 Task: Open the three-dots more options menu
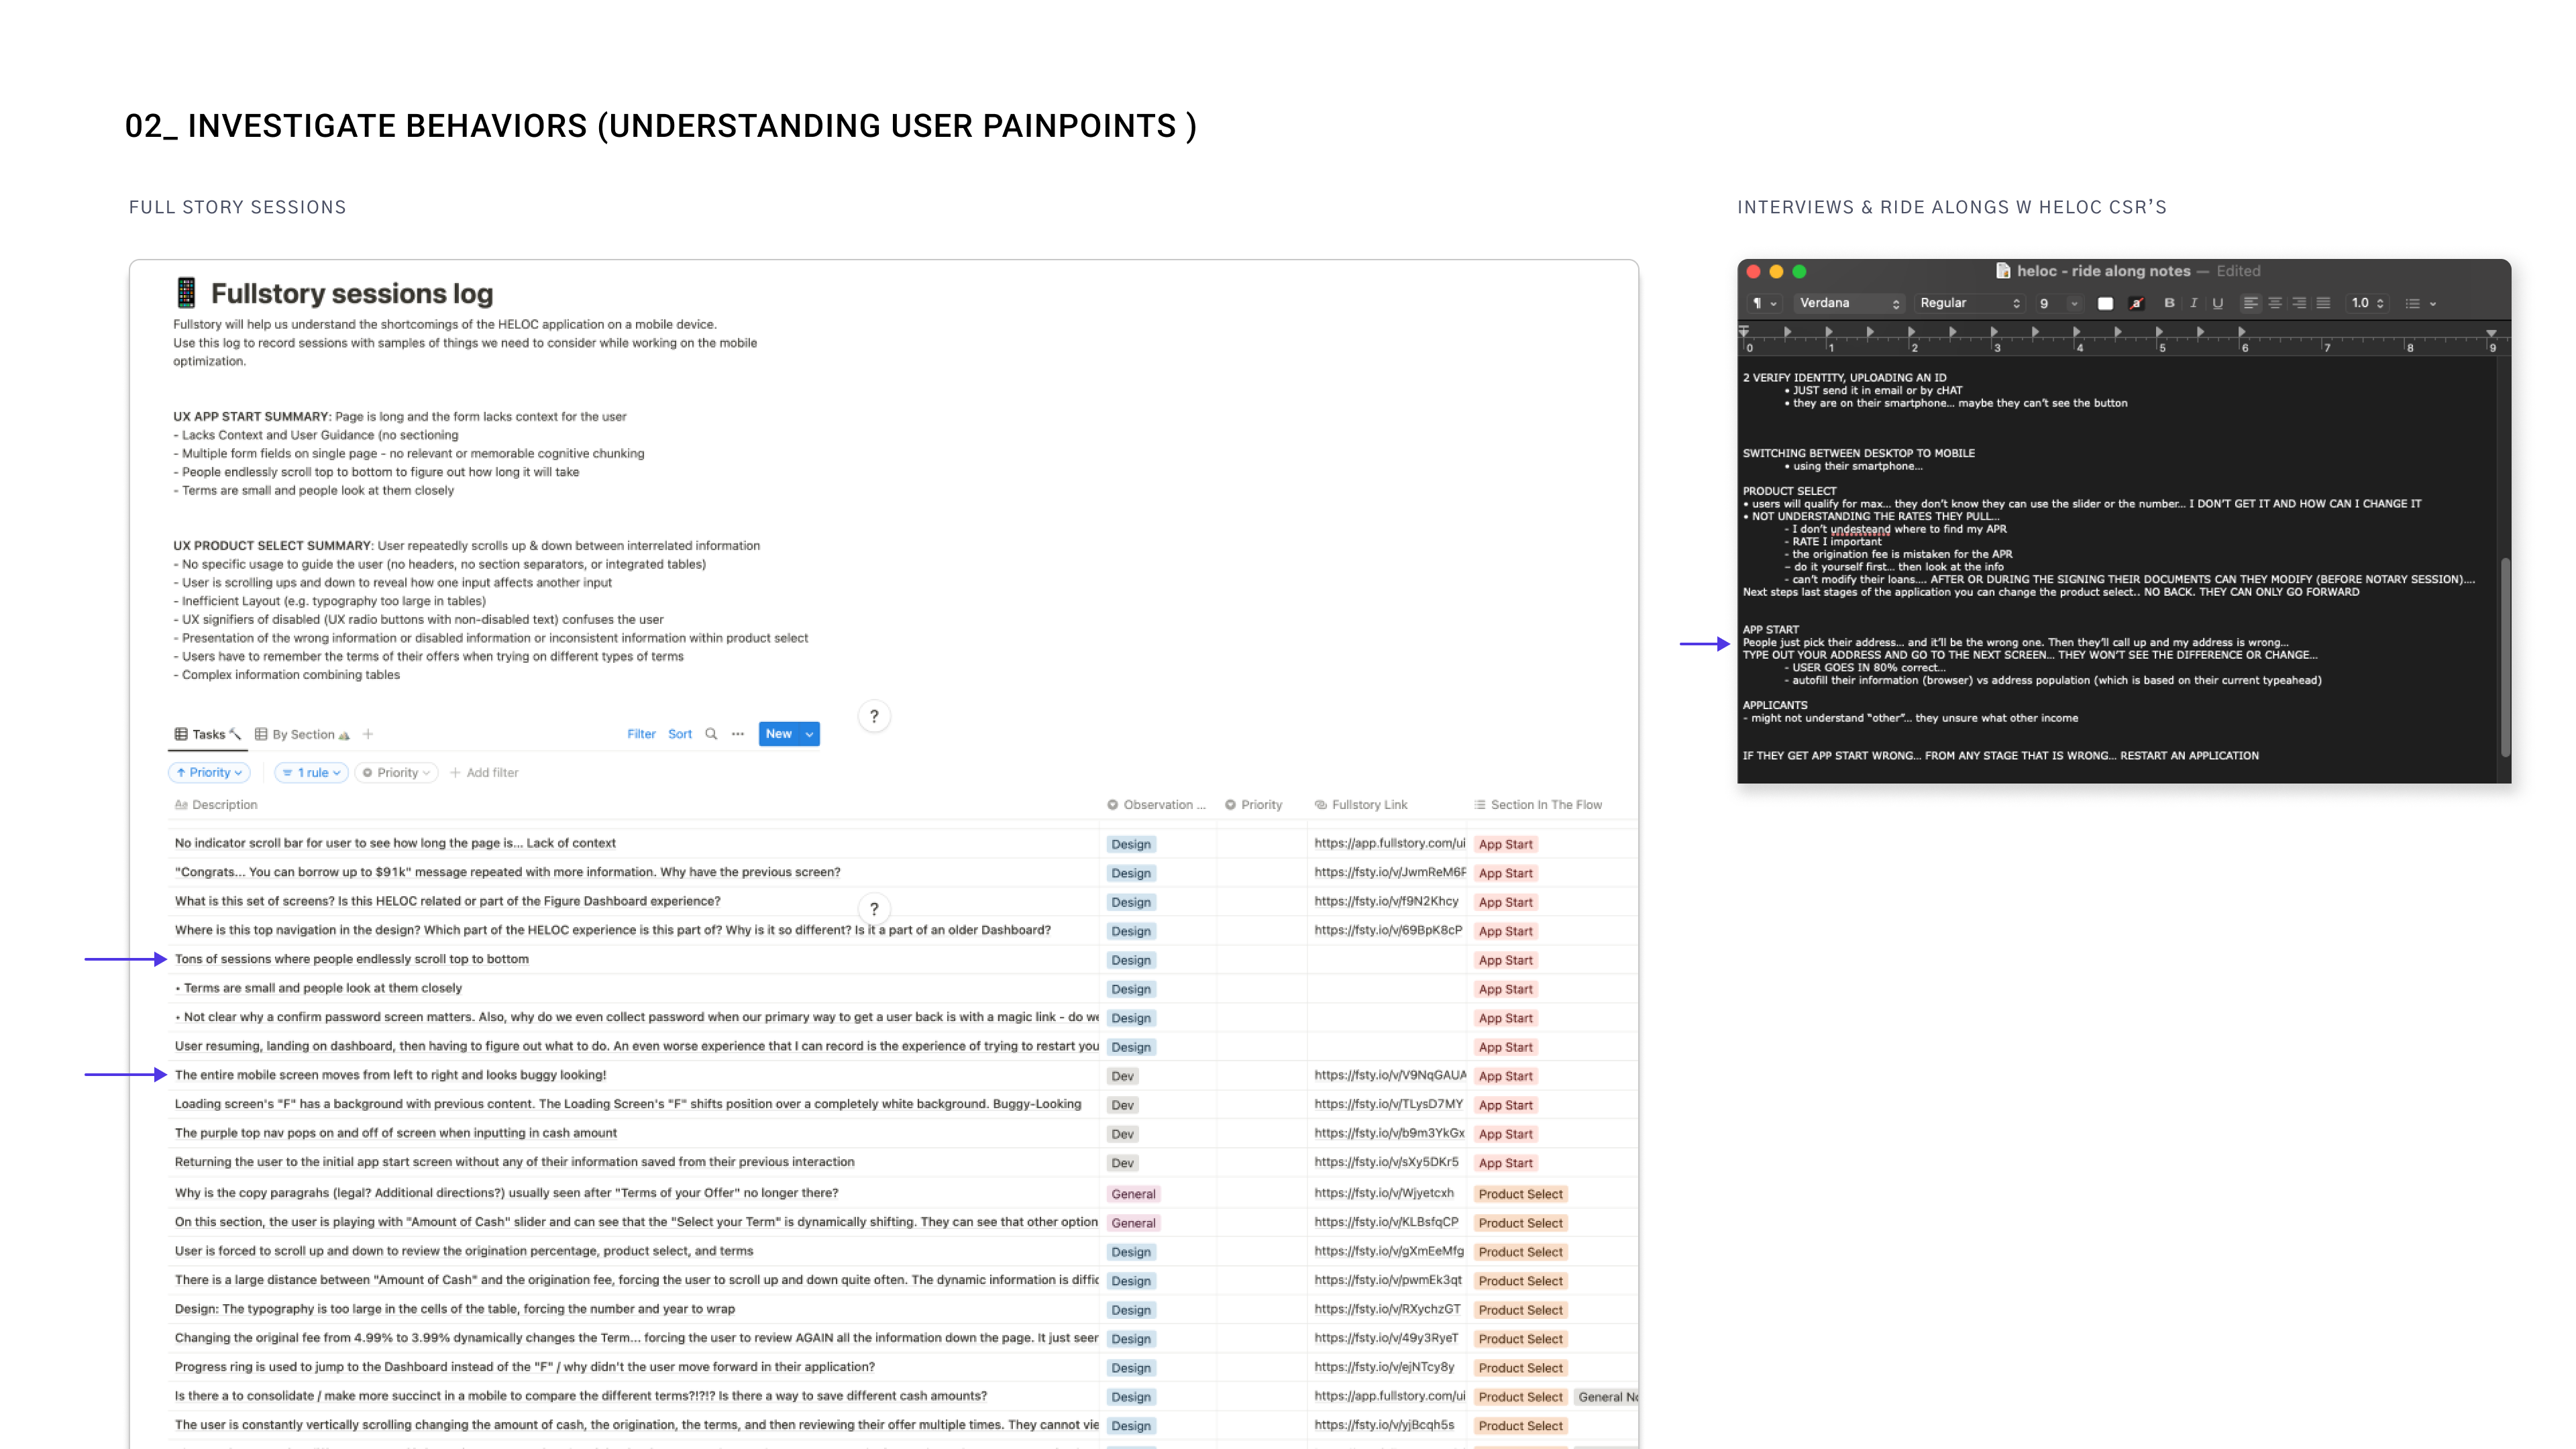point(738,734)
